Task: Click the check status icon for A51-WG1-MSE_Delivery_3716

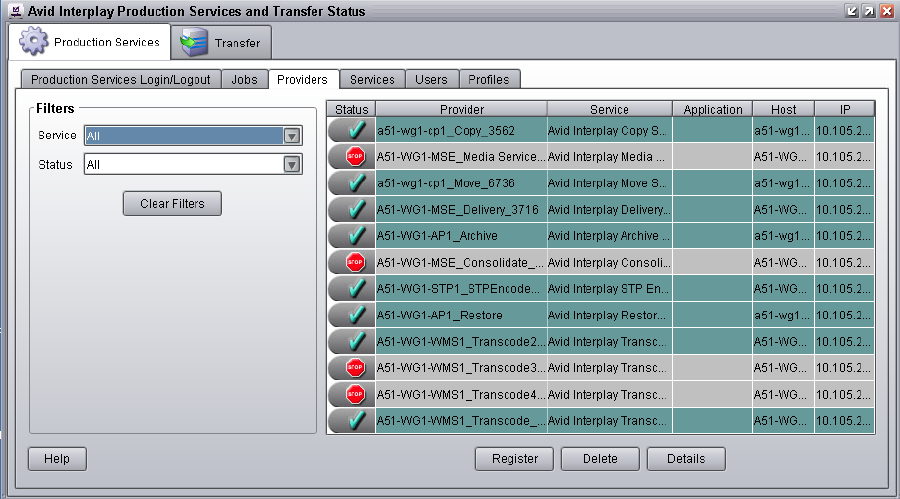Action: coord(356,210)
